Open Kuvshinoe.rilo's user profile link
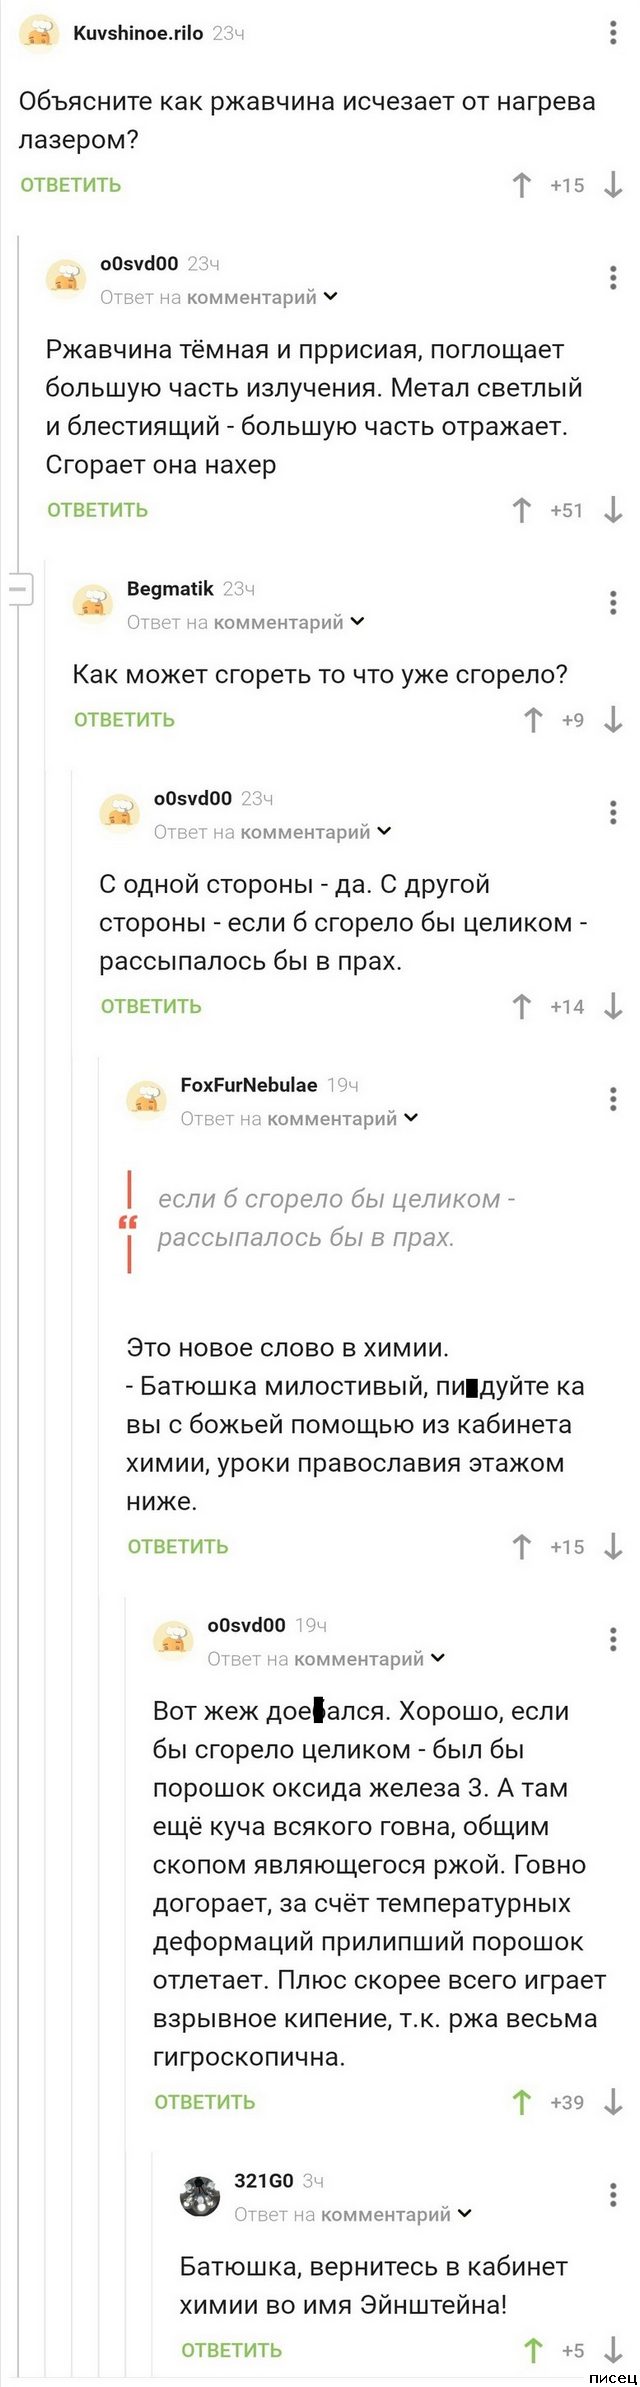This screenshot has width=640, height=2387. click(x=138, y=33)
